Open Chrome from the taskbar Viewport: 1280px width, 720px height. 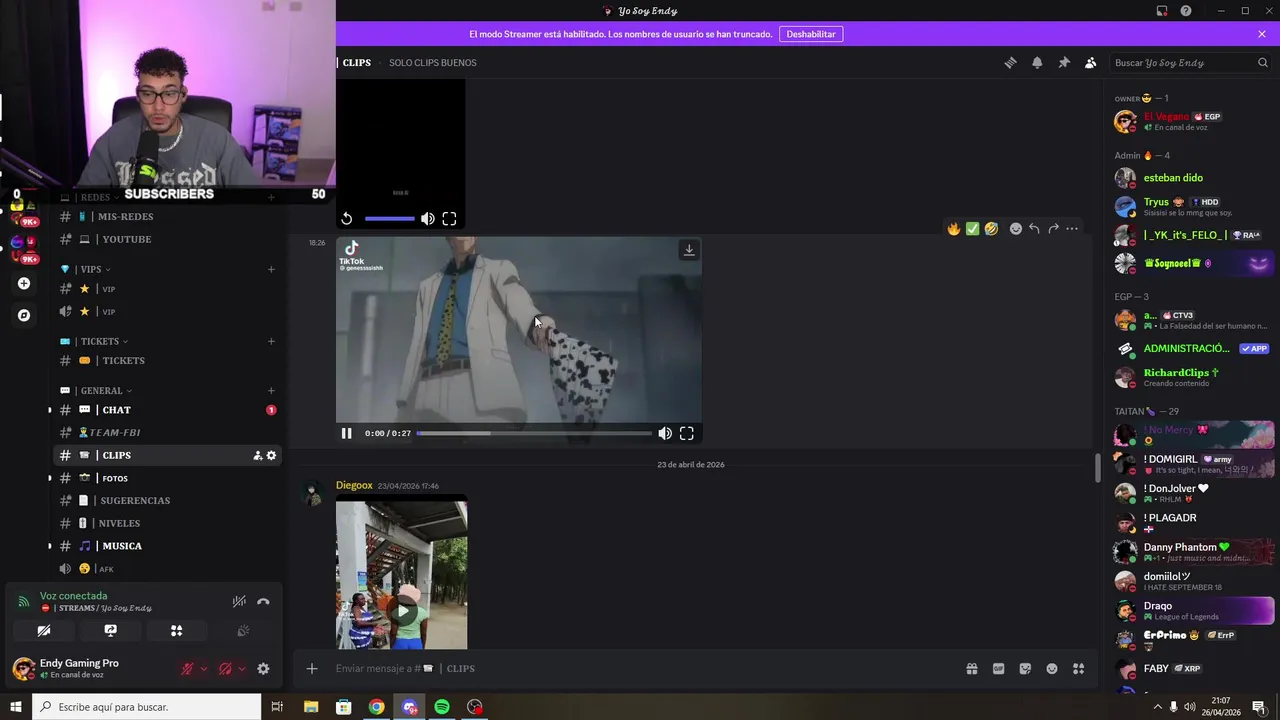tap(376, 707)
